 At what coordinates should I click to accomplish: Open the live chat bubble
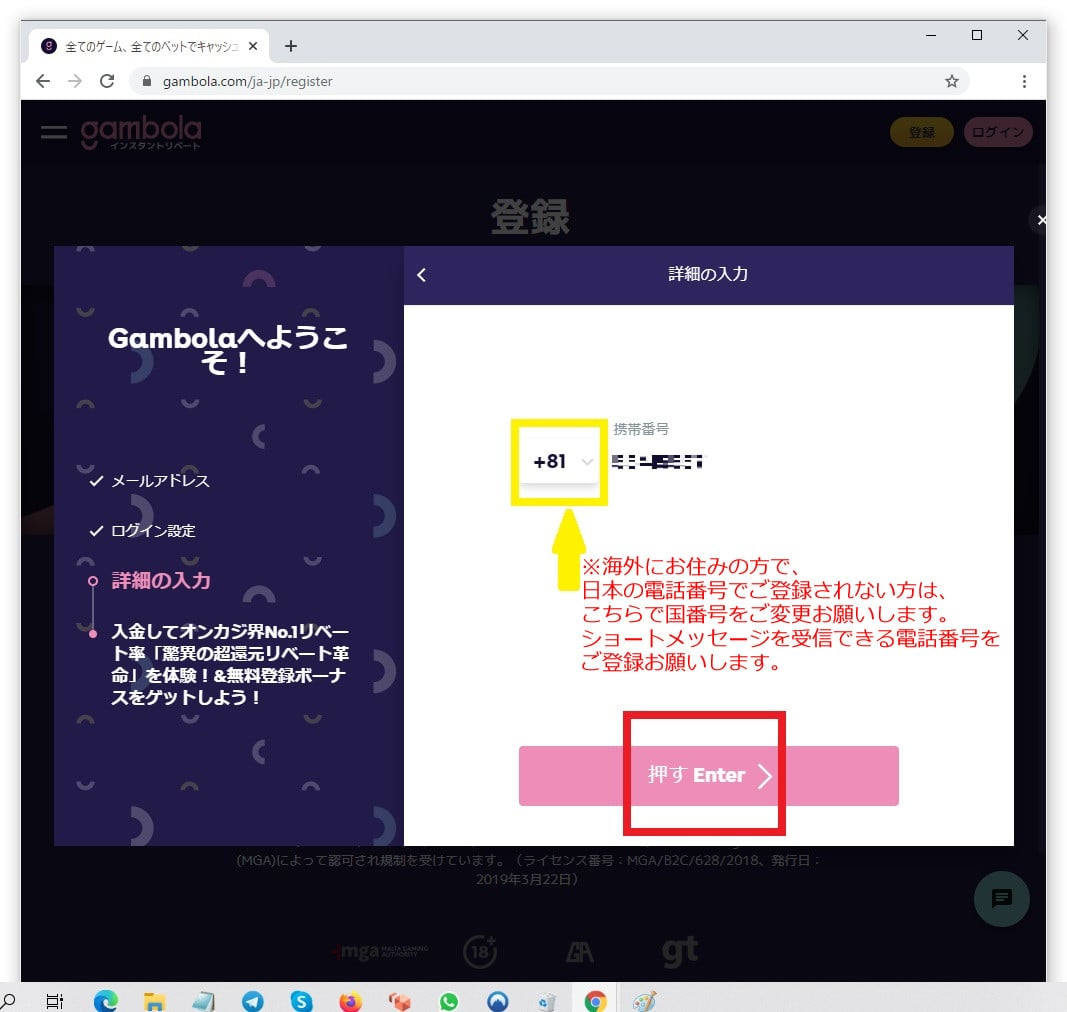tap(1001, 898)
